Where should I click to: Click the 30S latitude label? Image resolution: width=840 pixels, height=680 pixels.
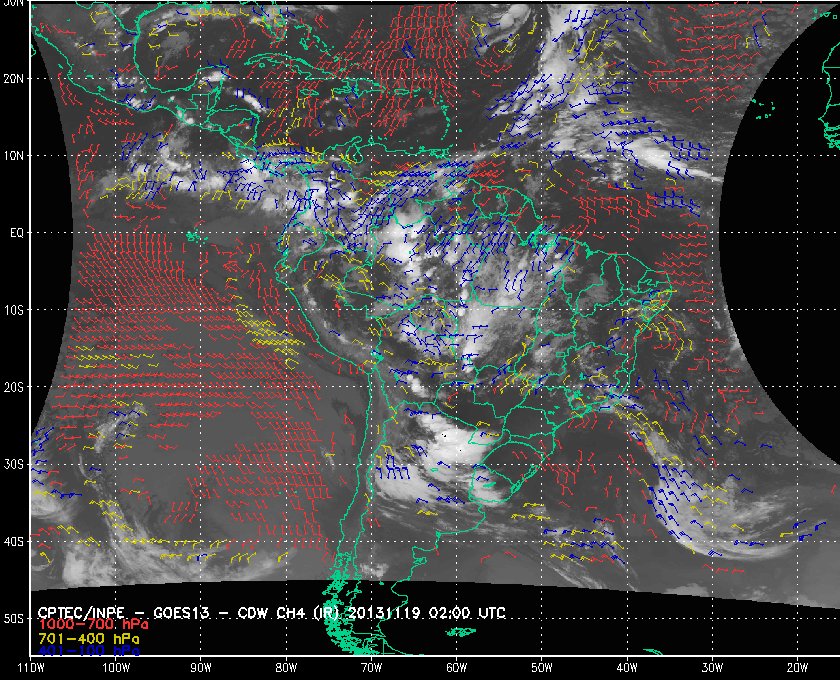point(13,465)
